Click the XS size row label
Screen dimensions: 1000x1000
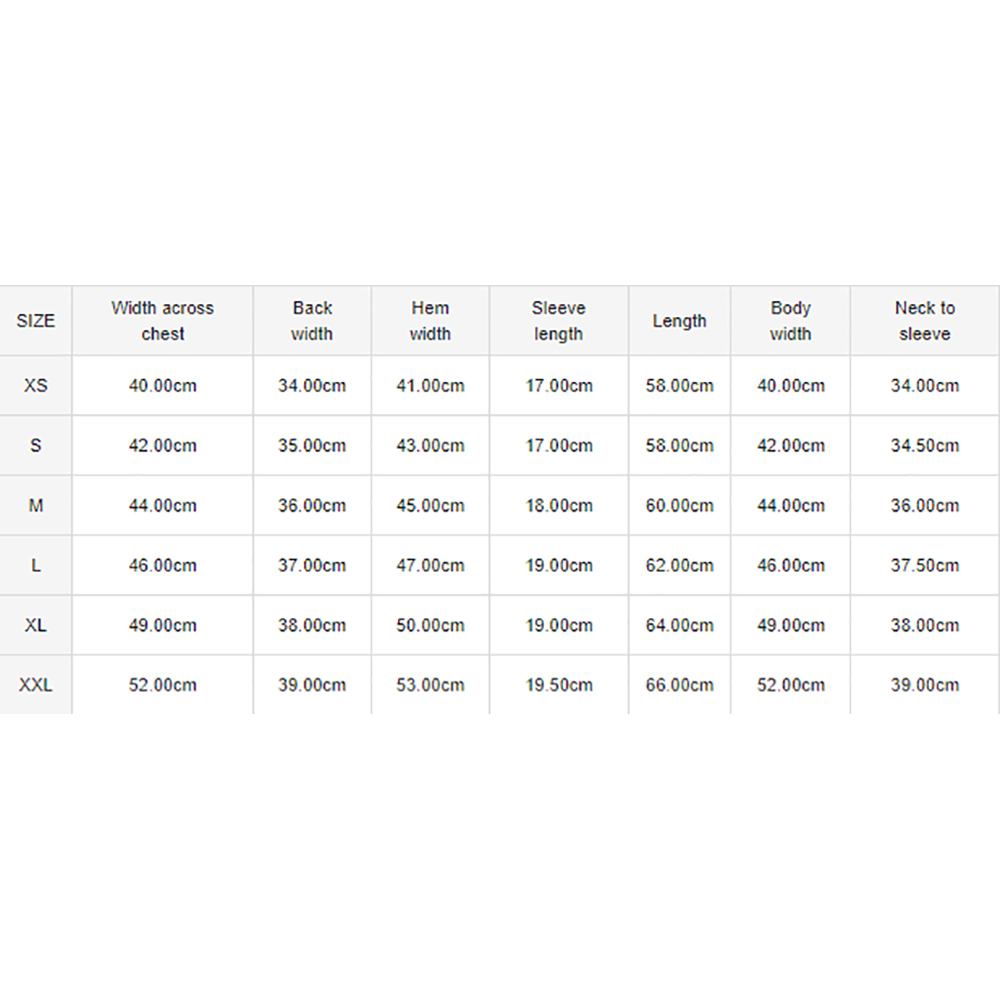click(36, 386)
